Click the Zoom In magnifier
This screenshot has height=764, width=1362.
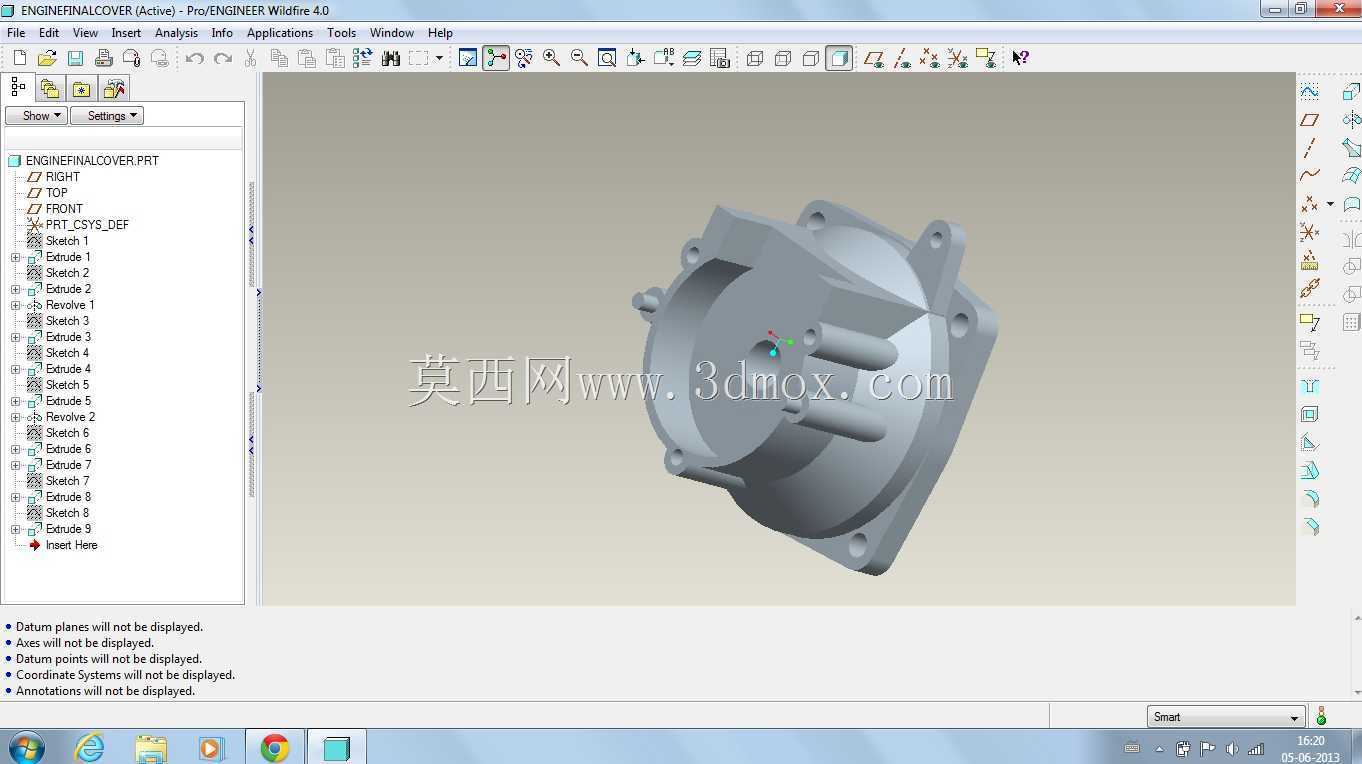551,58
